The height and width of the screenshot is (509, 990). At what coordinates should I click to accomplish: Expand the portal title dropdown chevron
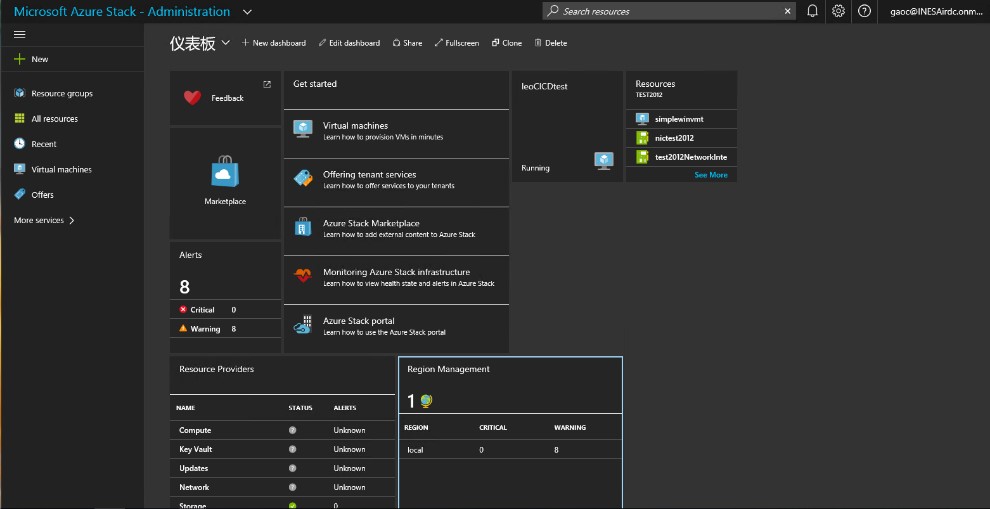coord(247,11)
